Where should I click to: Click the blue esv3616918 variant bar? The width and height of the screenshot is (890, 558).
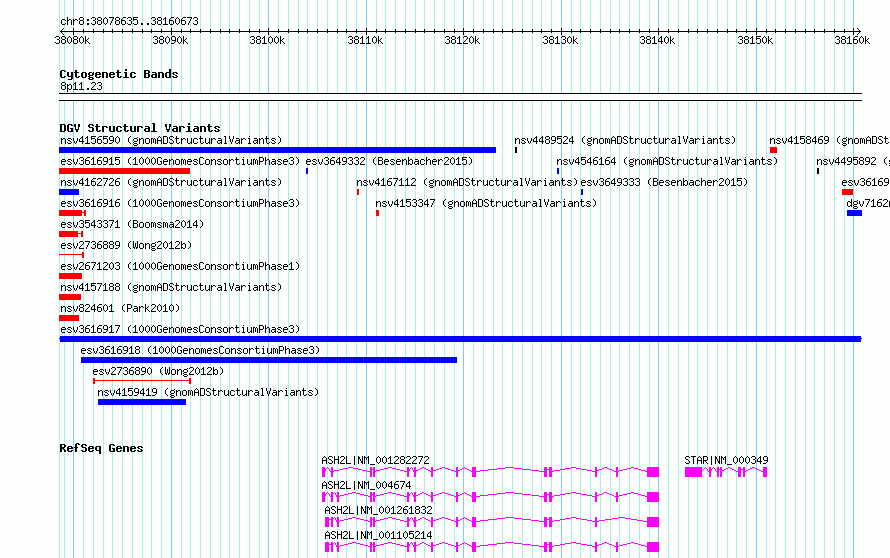(x=268, y=360)
